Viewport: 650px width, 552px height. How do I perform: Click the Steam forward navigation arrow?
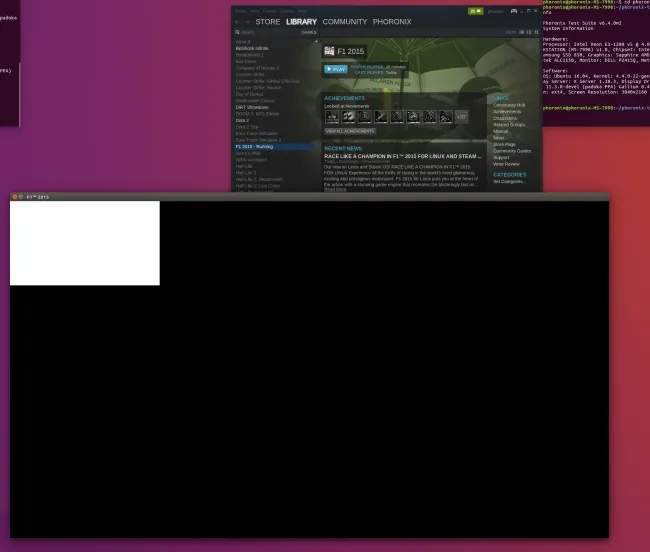click(x=247, y=22)
